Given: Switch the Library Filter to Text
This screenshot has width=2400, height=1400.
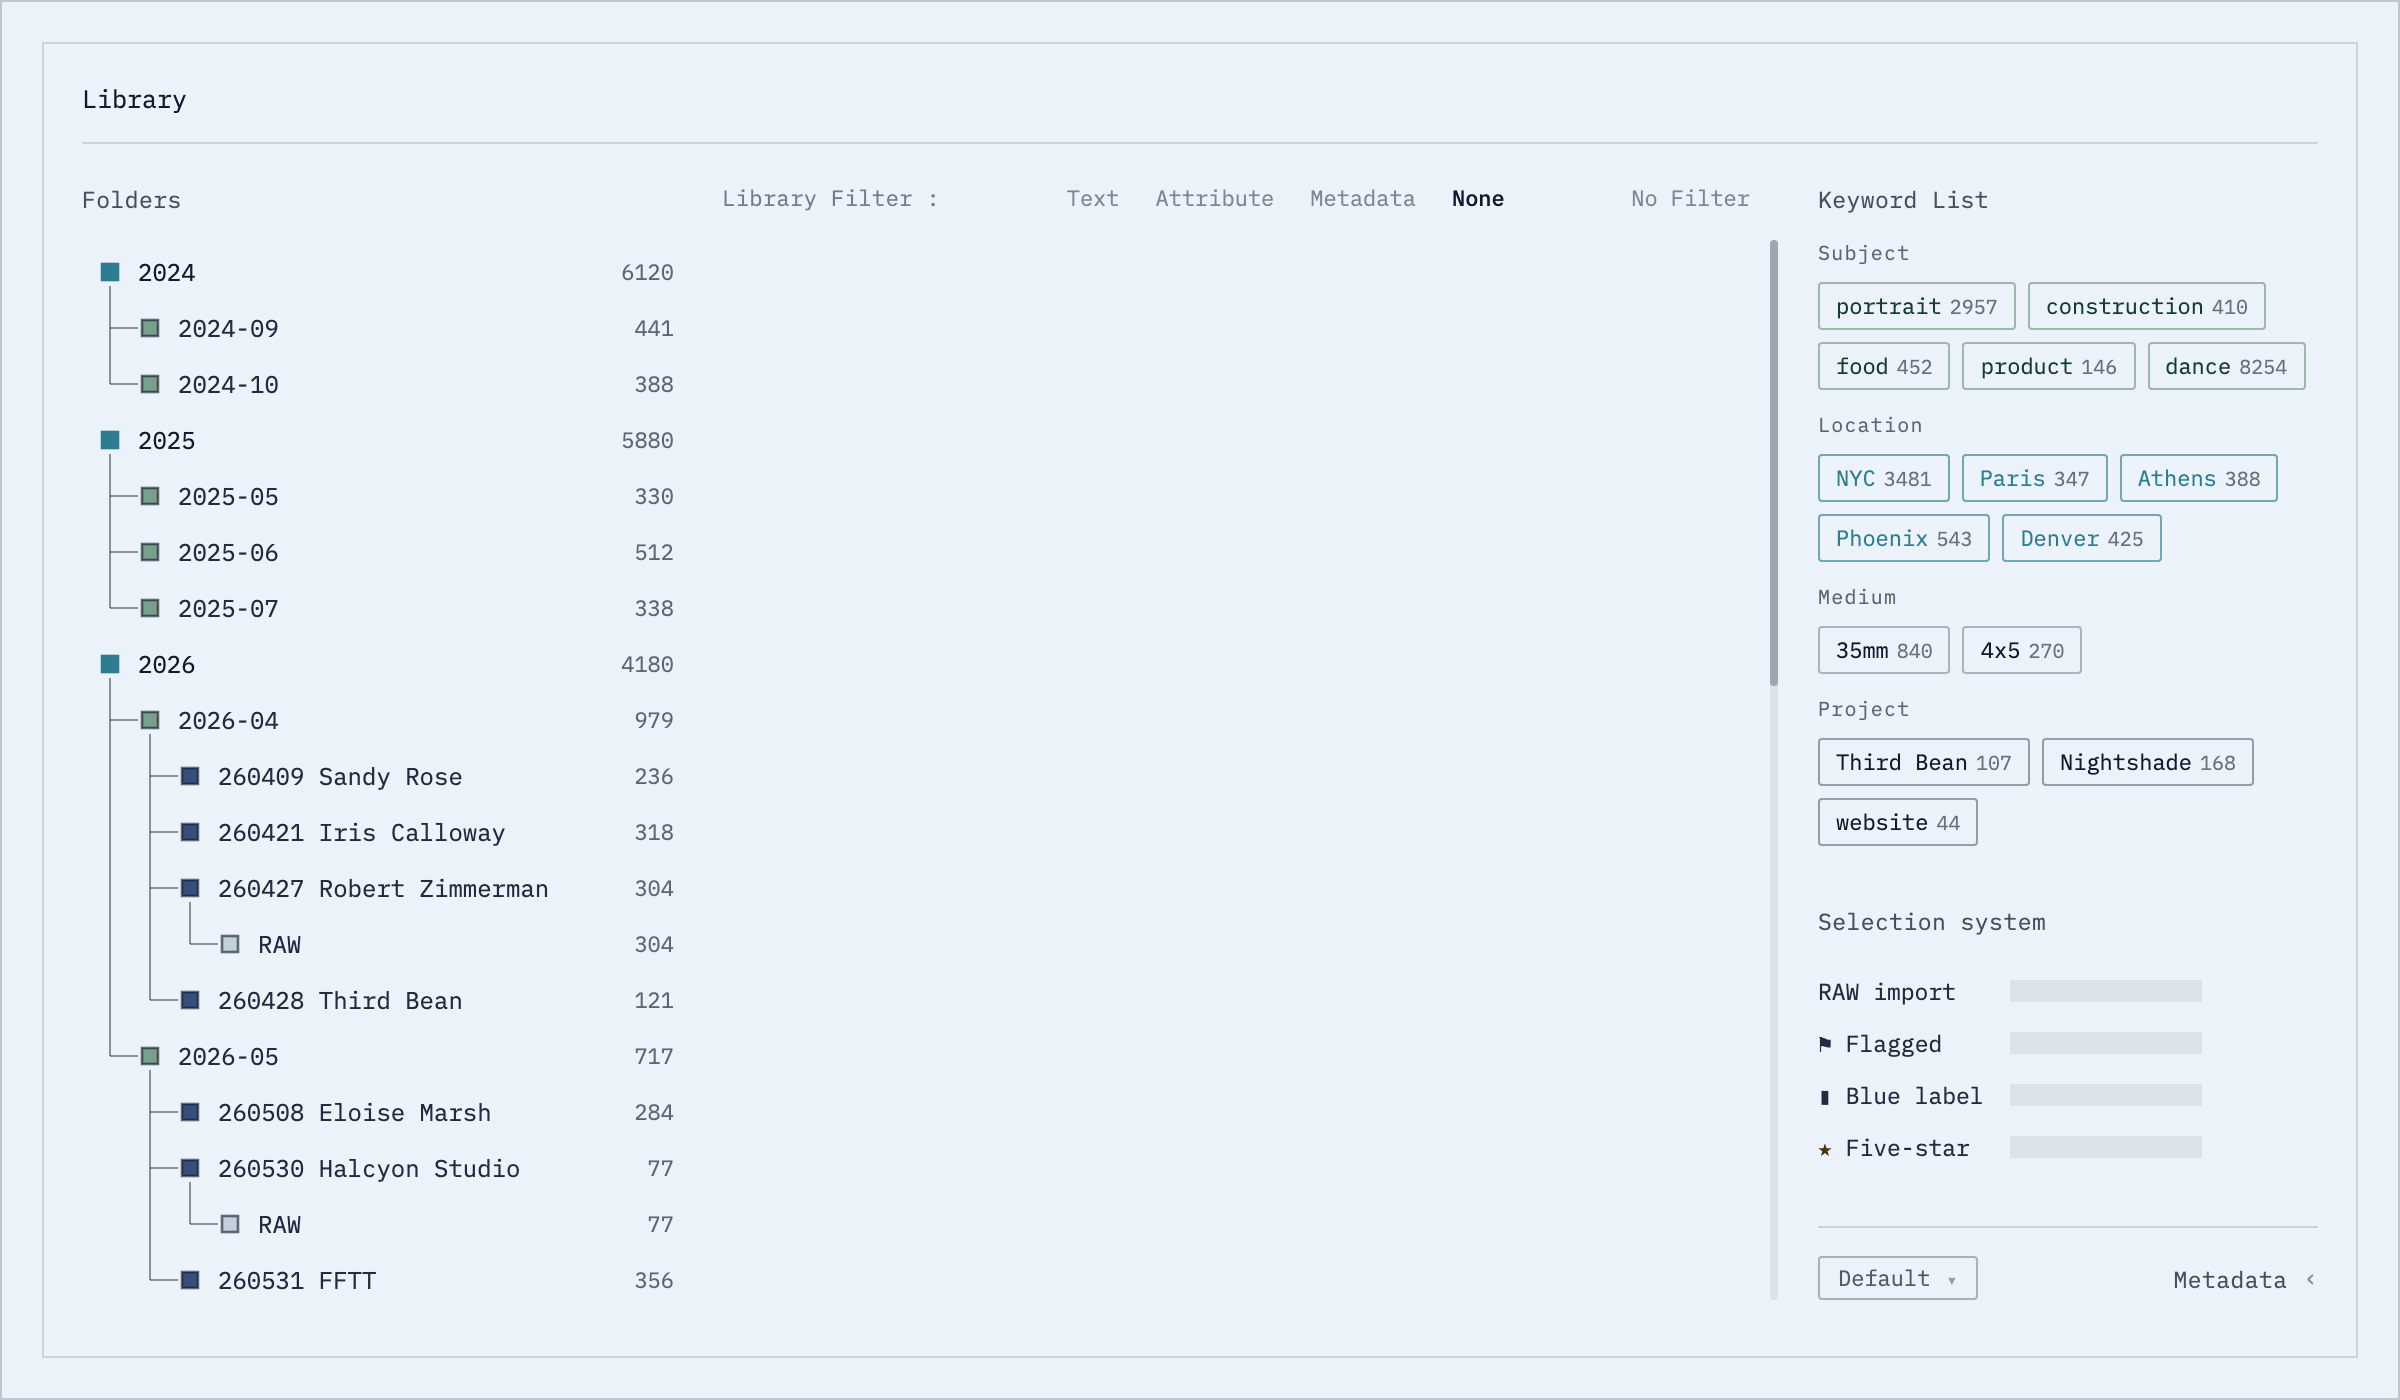Looking at the screenshot, I should [1092, 199].
